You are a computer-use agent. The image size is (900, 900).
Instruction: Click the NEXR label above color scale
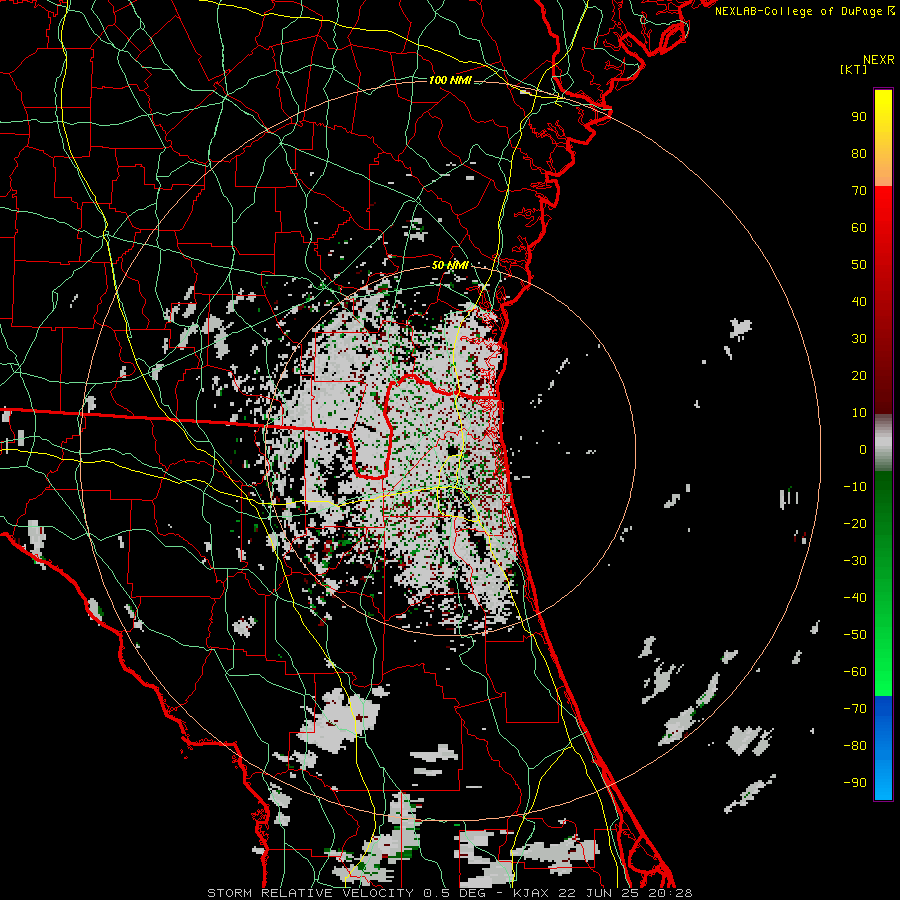pos(879,60)
